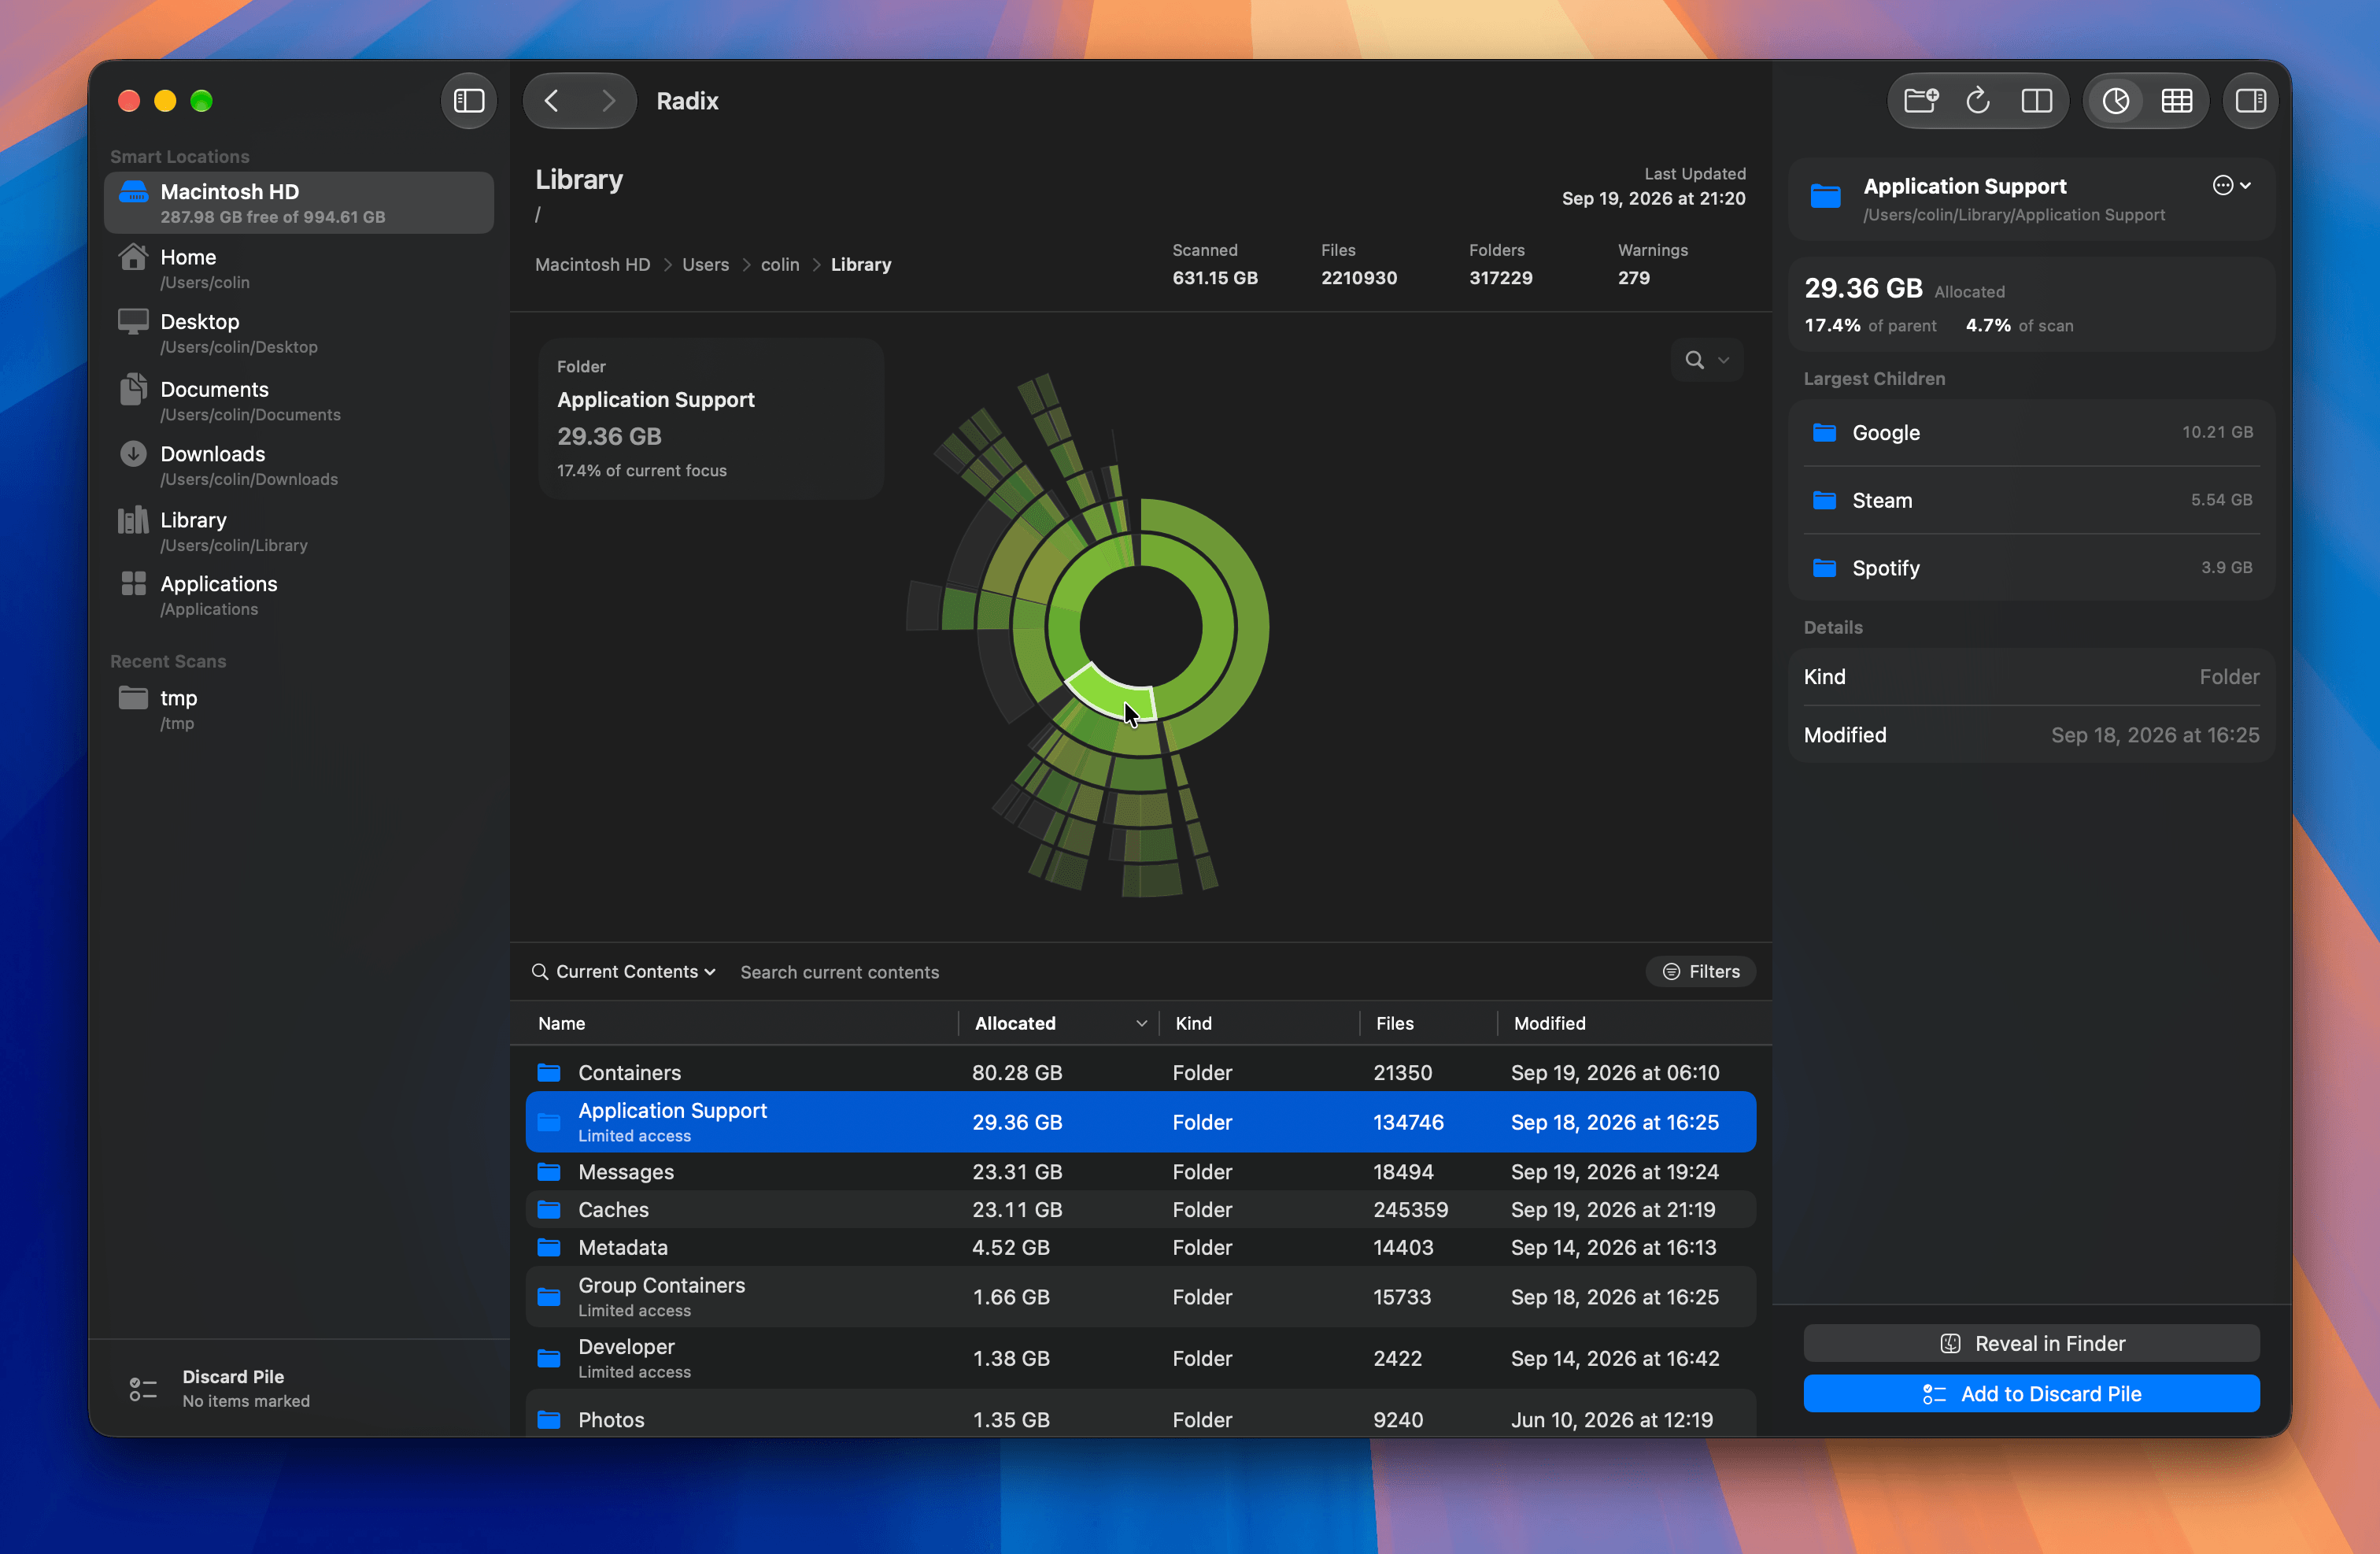
Task: Open Library smart location
Action: (299, 531)
